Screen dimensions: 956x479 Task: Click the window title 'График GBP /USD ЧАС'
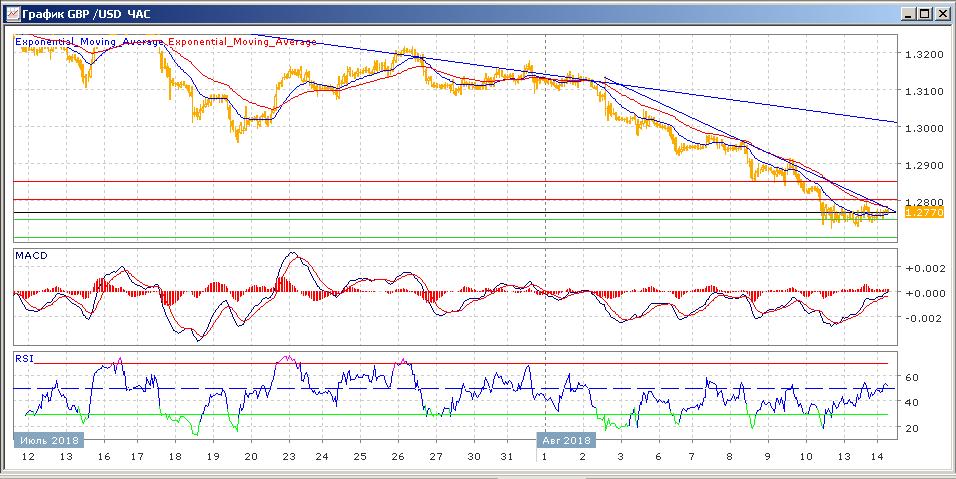point(82,13)
